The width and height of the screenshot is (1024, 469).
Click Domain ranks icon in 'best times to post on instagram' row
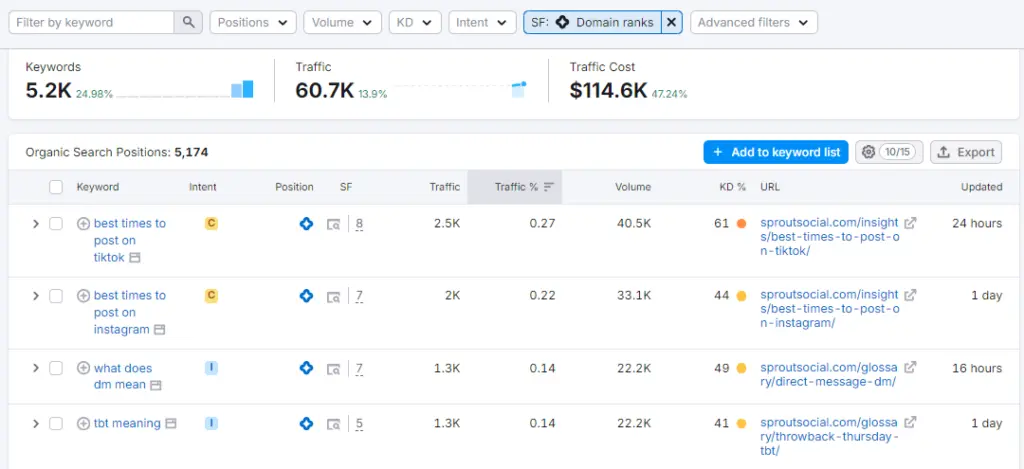pos(307,296)
